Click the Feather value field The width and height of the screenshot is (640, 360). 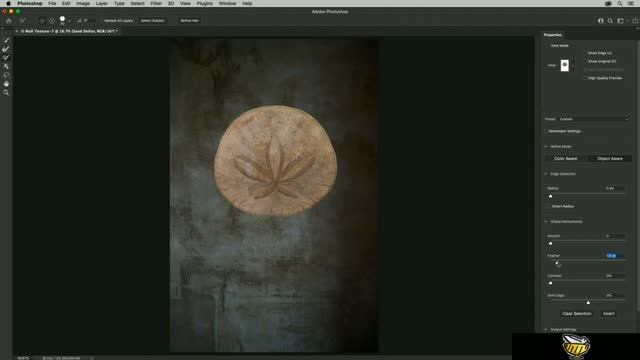pyautogui.click(x=614, y=256)
